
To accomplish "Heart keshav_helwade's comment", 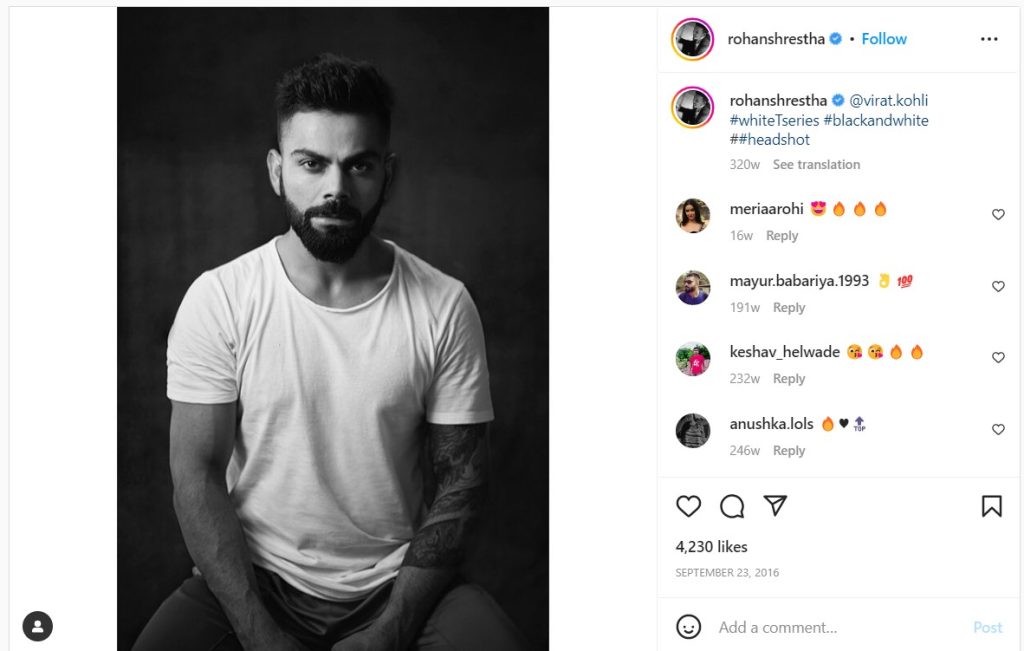I will [x=998, y=357].
